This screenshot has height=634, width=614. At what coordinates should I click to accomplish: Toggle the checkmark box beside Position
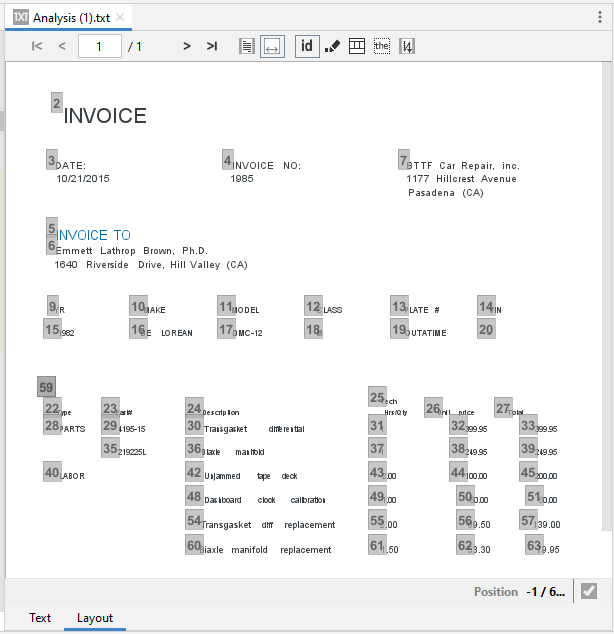(x=589, y=591)
